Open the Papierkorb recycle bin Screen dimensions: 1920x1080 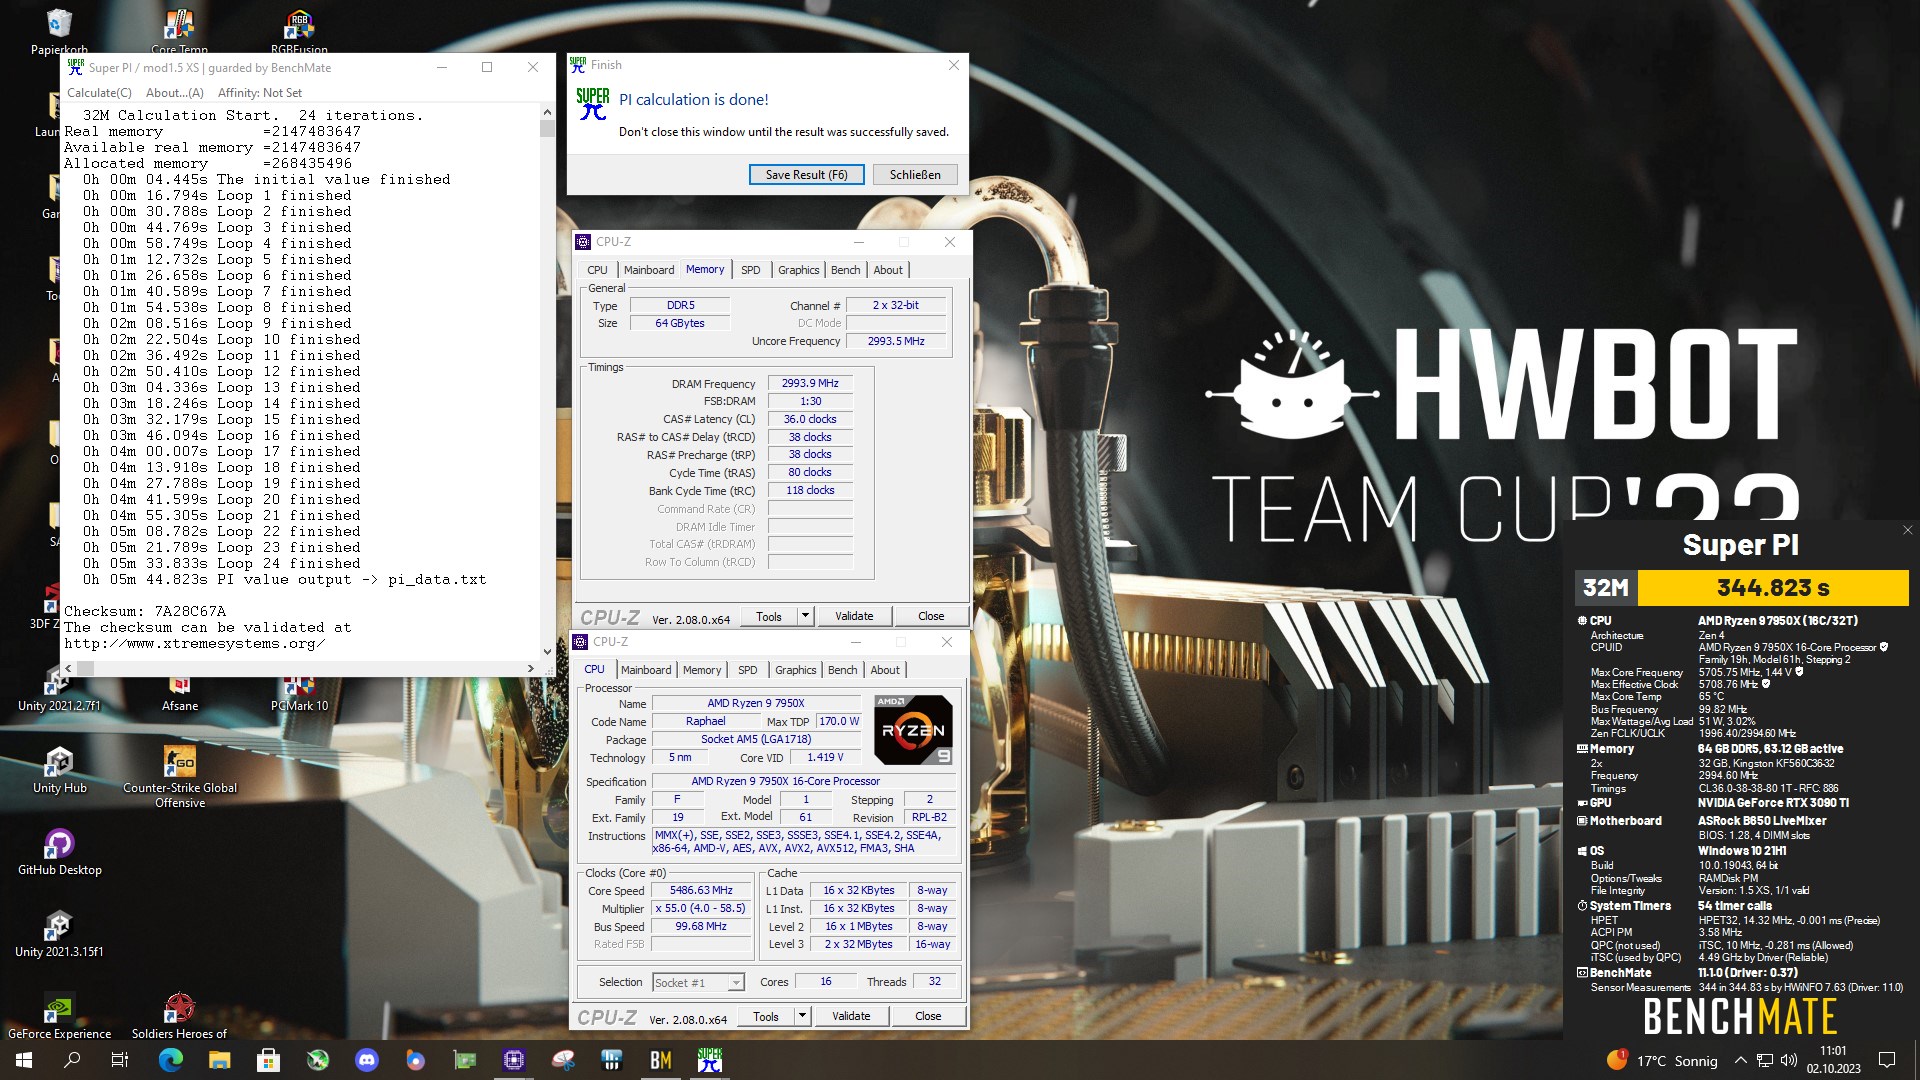59,30
